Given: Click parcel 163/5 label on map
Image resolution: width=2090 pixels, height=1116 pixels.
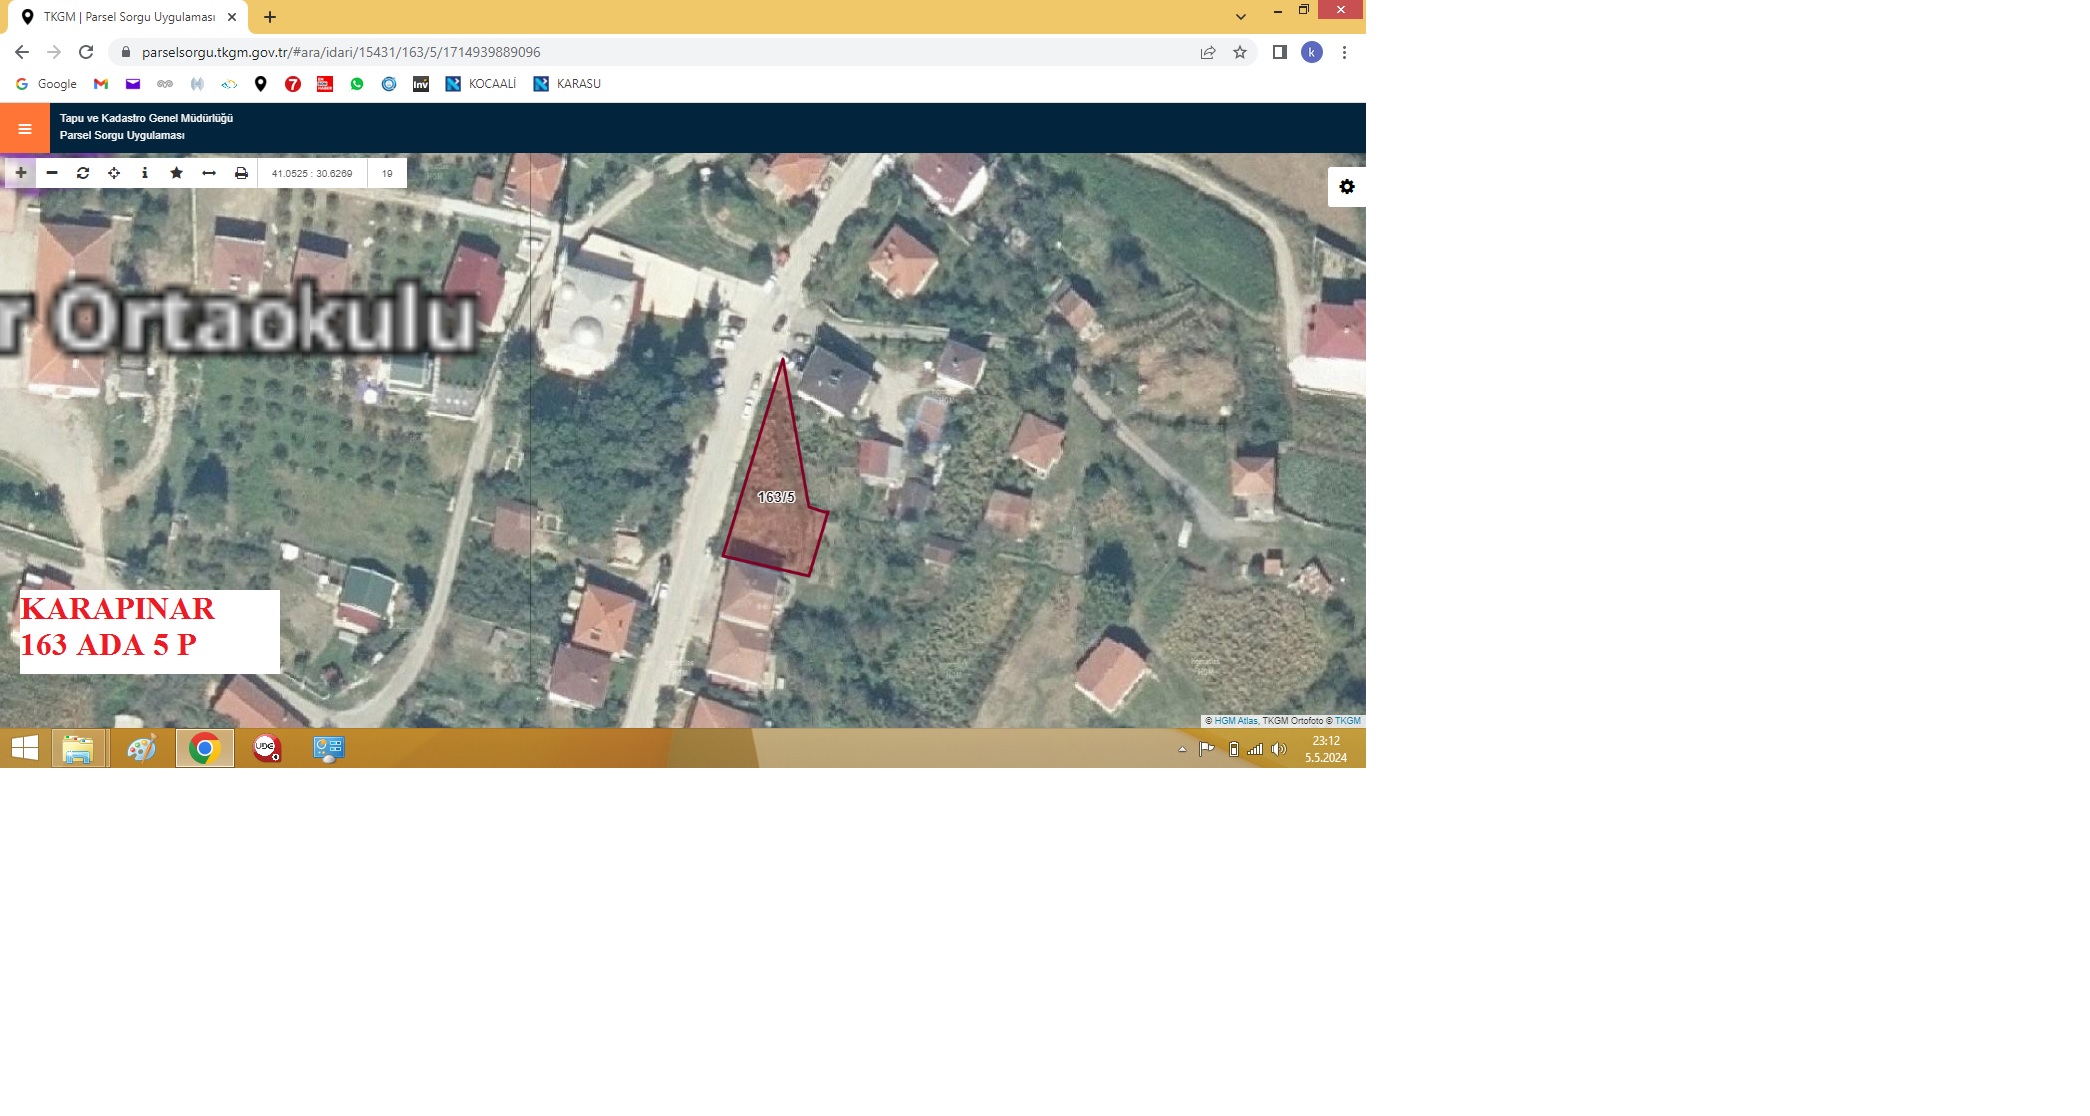Looking at the screenshot, I should point(776,497).
